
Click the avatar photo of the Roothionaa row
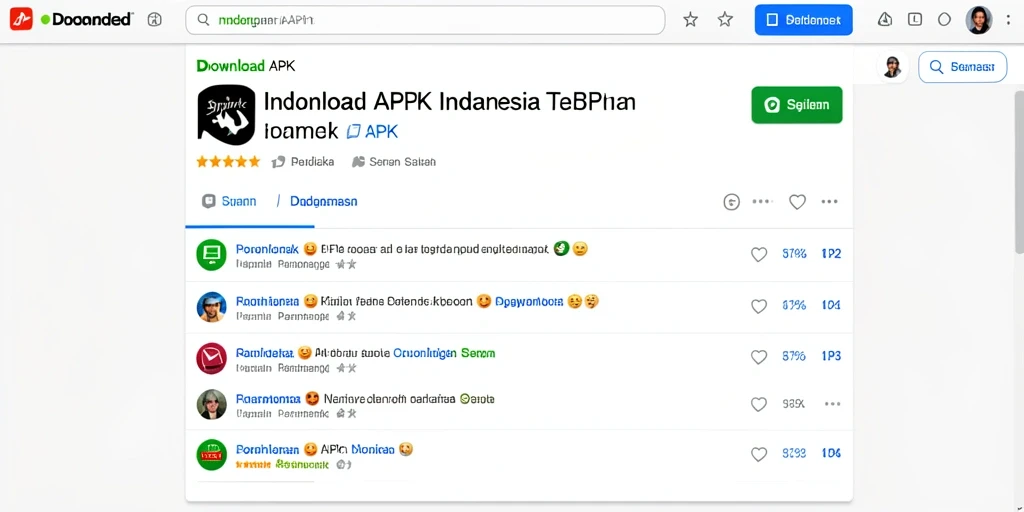(x=211, y=306)
